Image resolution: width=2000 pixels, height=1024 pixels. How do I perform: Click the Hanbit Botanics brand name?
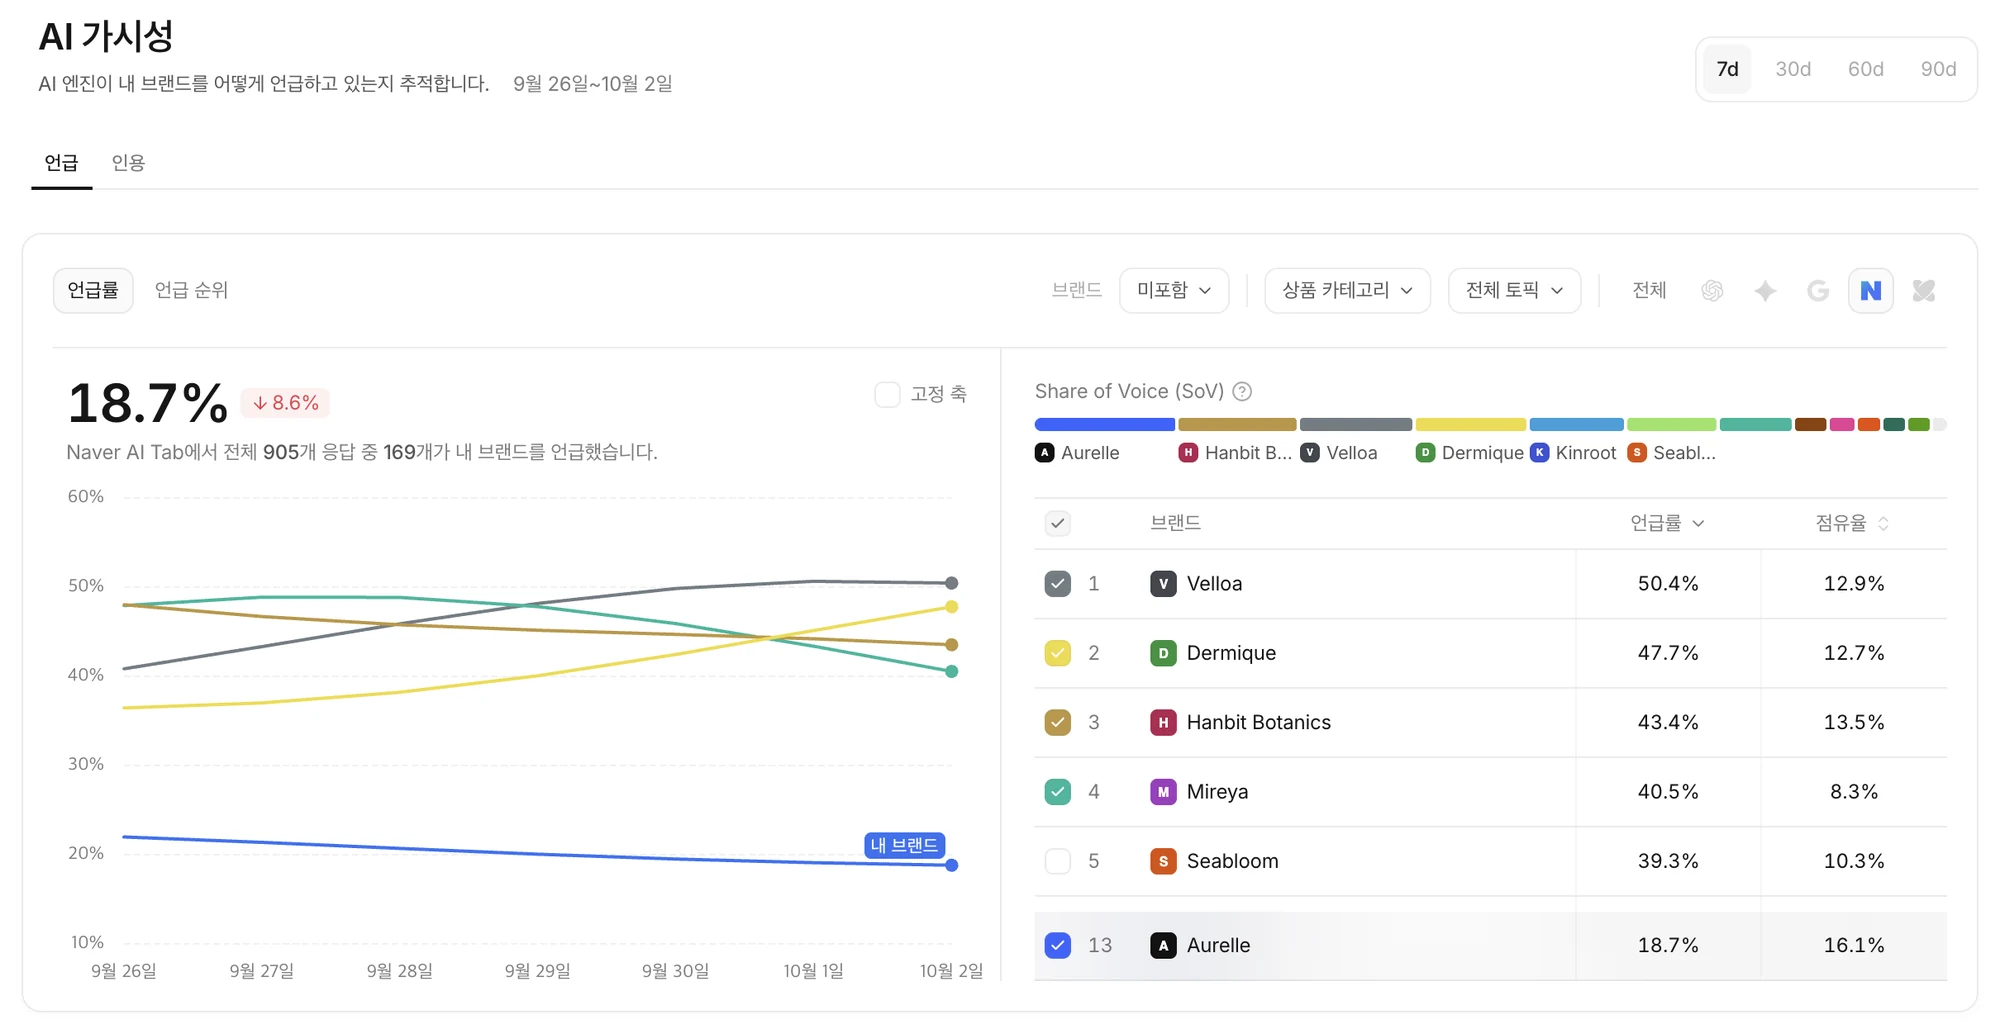pos(1259,722)
